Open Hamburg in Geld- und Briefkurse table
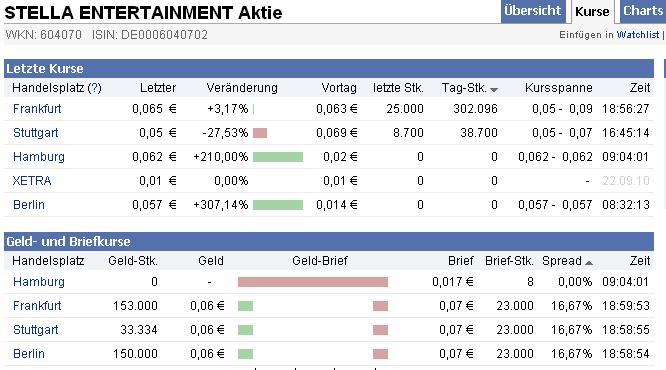This screenshot has height=370, width=666. pos(39,282)
